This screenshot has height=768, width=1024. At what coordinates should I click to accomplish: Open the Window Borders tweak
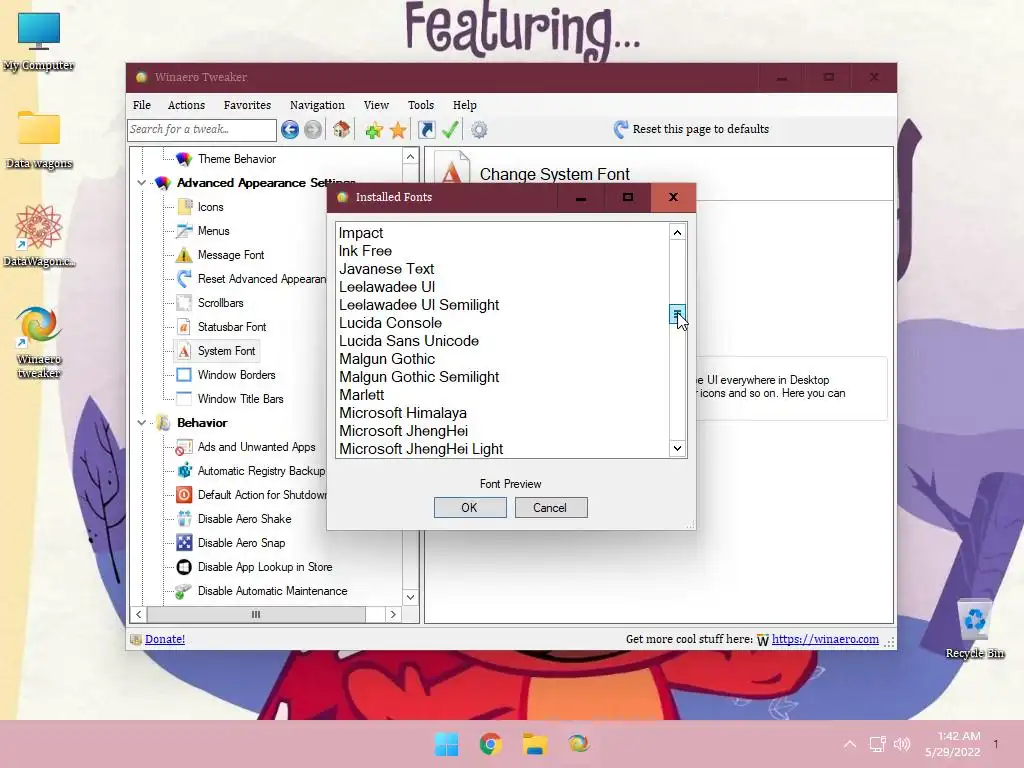236,375
